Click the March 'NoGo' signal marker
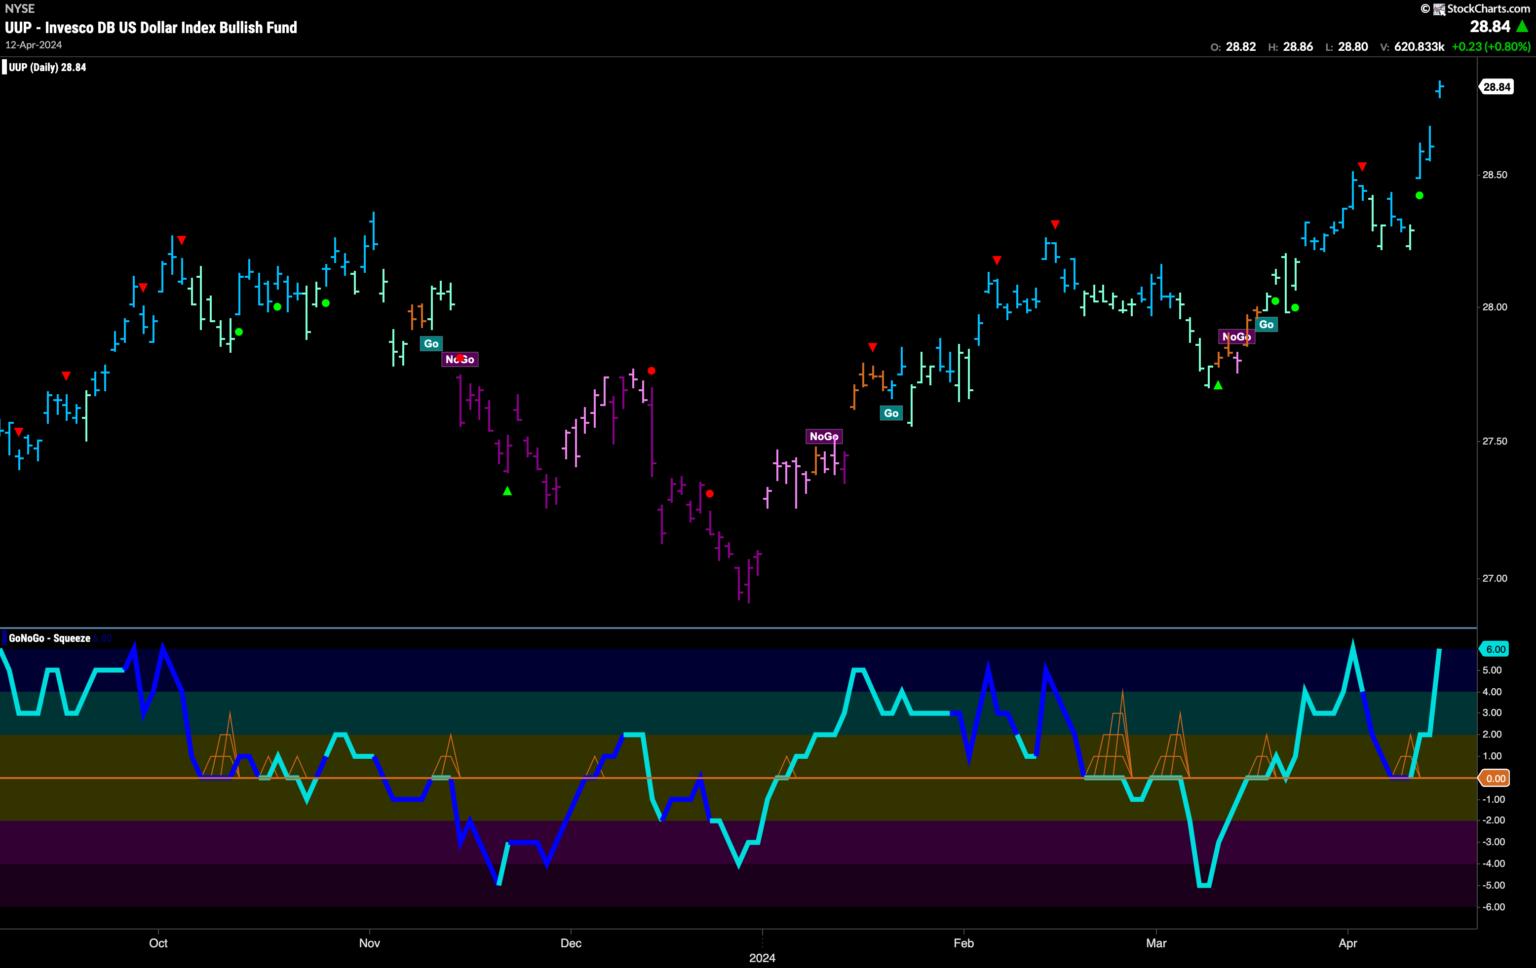This screenshot has height=968, width=1536. pyautogui.click(x=1236, y=337)
